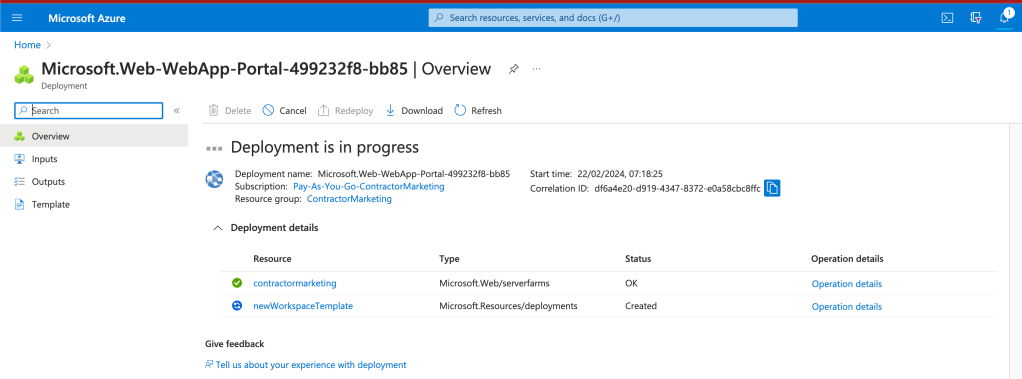Click the top search resources, services, and docs field
Screen dimensions: 1022x379
coord(613,18)
